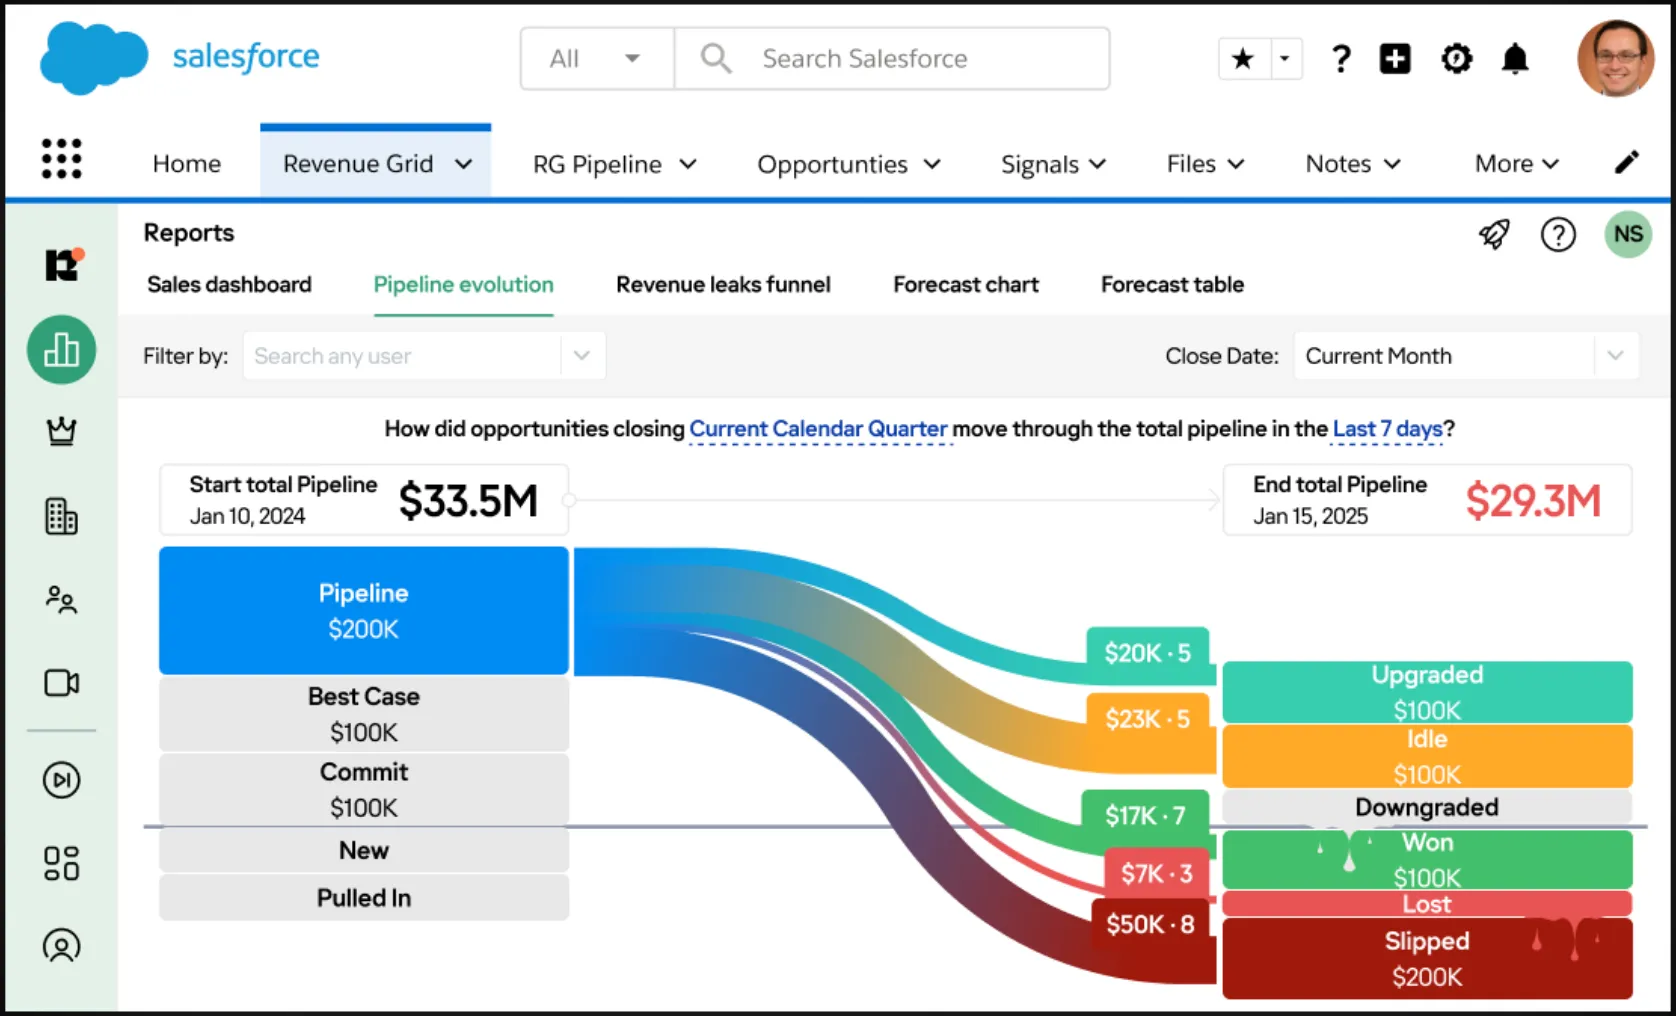Open the video camera sidebar icon
Viewport: 1676px width, 1016px height.
(62, 683)
